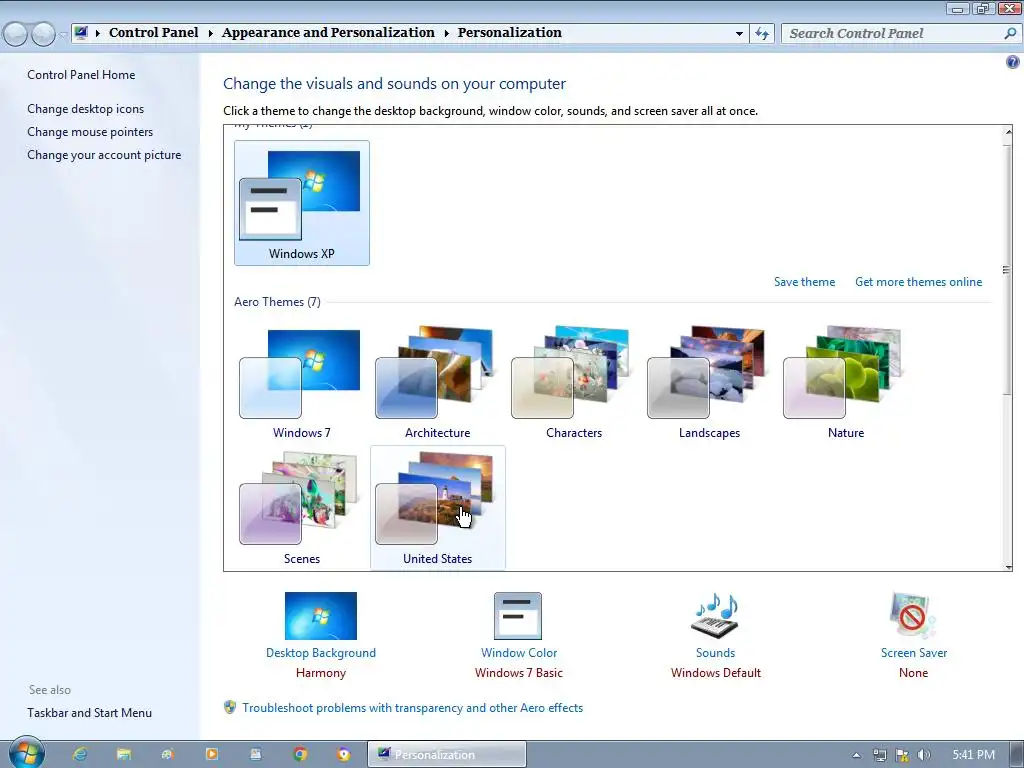Click the themes list scrollbar thumb
The width and height of the screenshot is (1024, 768).
point(1006,270)
